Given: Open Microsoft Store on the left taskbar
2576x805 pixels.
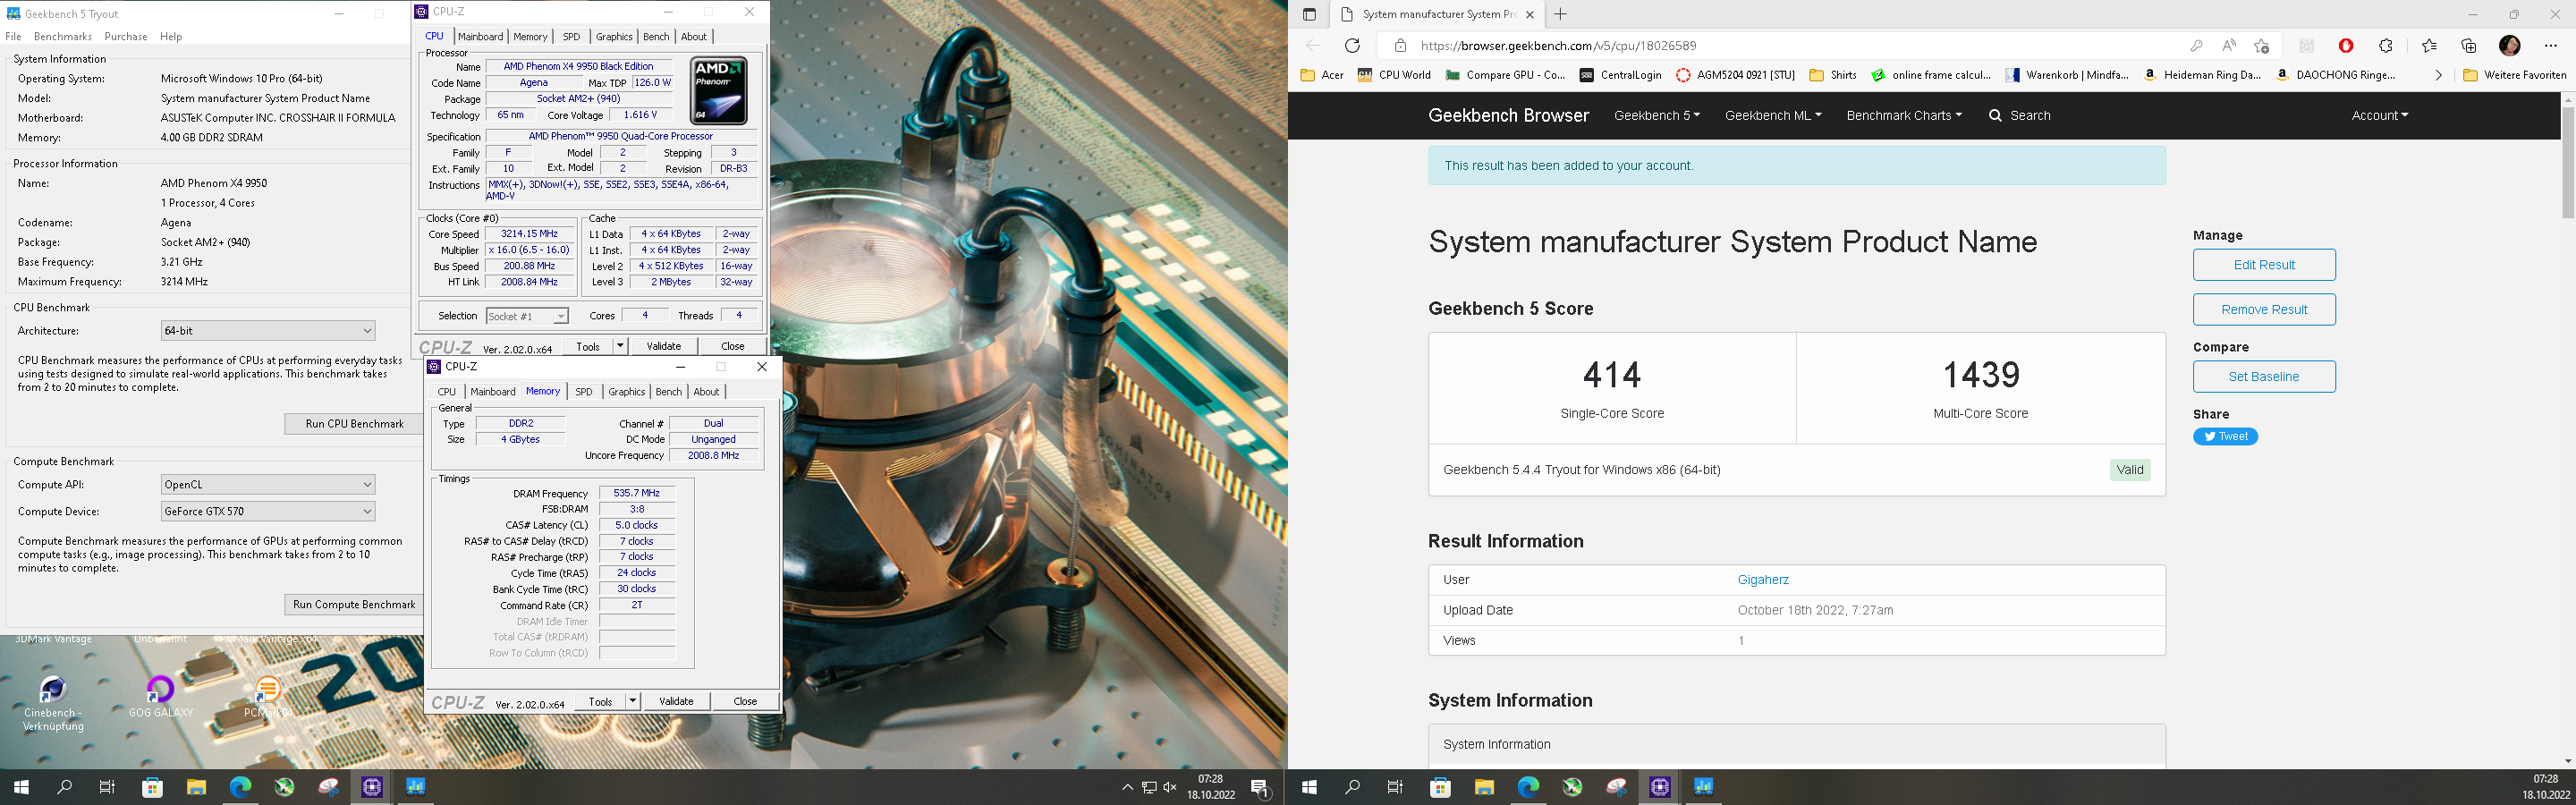Looking at the screenshot, I should click(x=152, y=787).
